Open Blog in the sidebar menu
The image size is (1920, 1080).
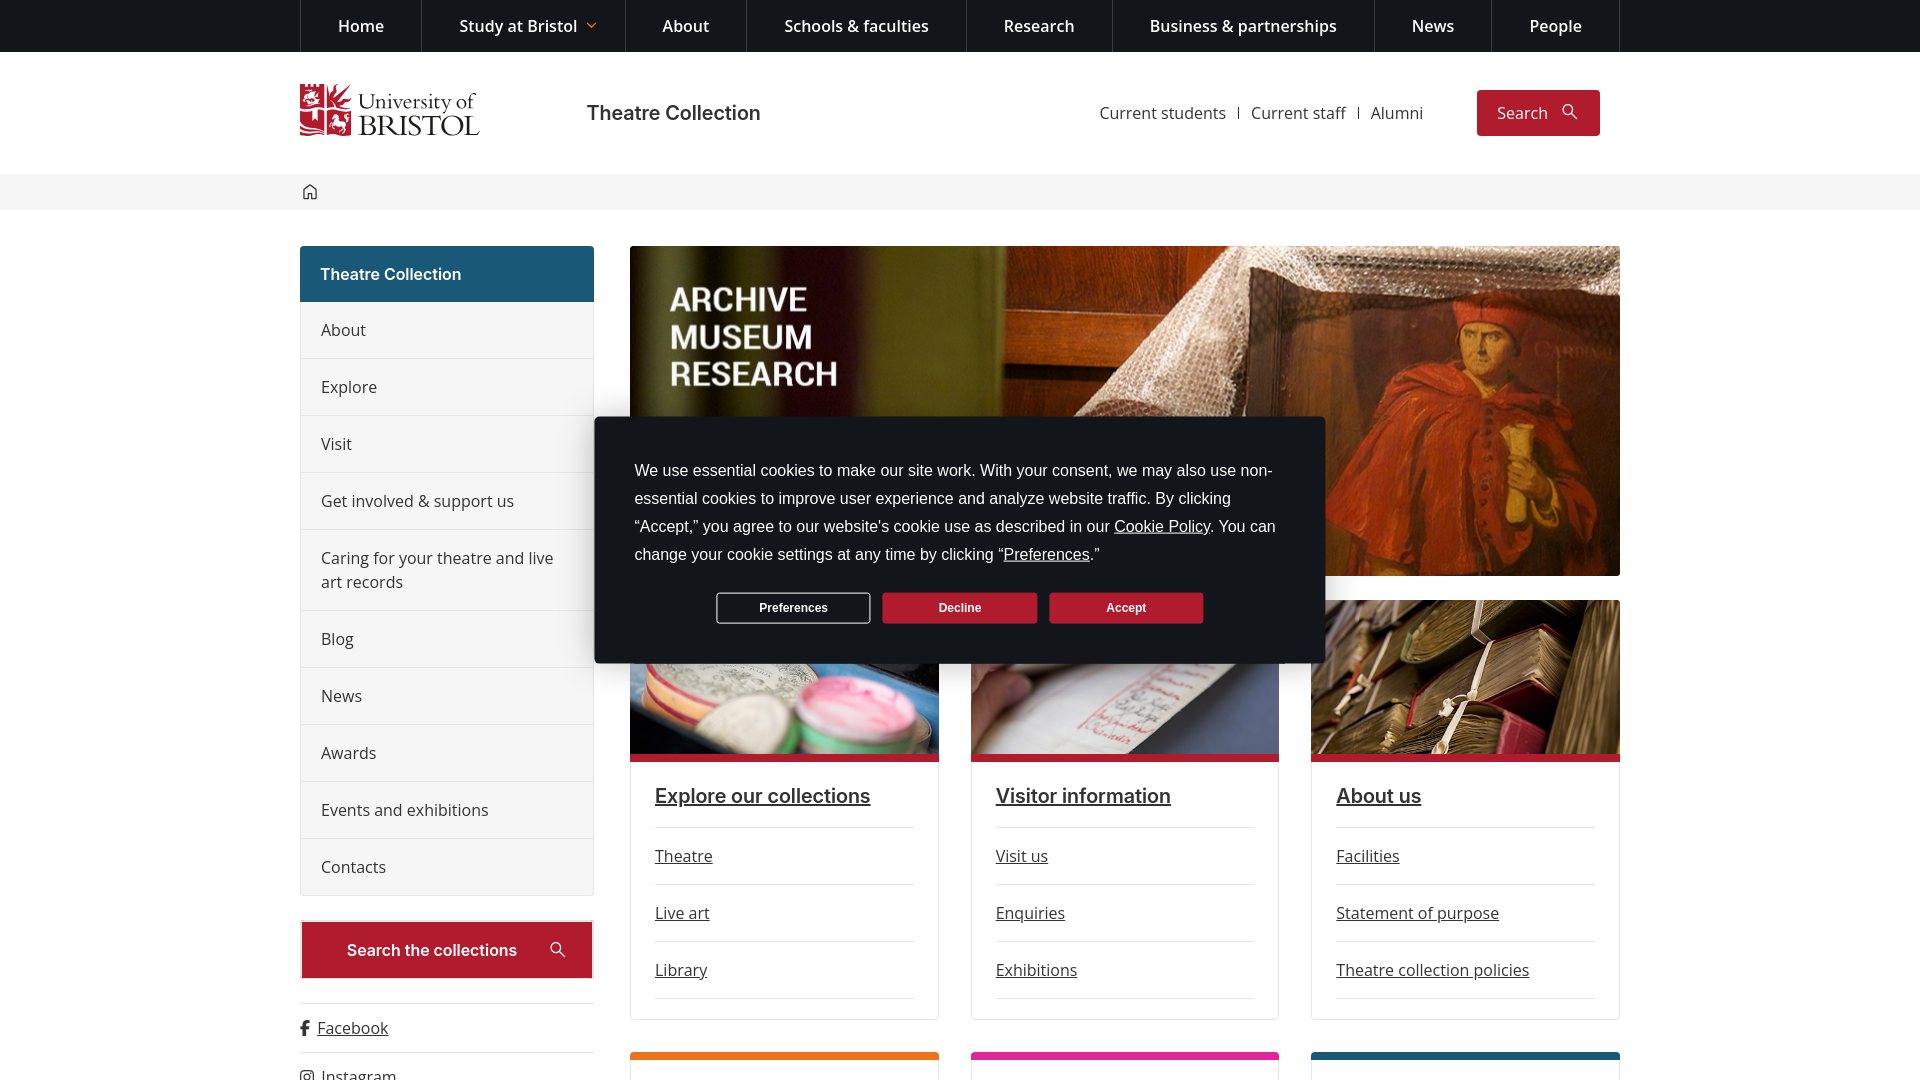click(447, 639)
